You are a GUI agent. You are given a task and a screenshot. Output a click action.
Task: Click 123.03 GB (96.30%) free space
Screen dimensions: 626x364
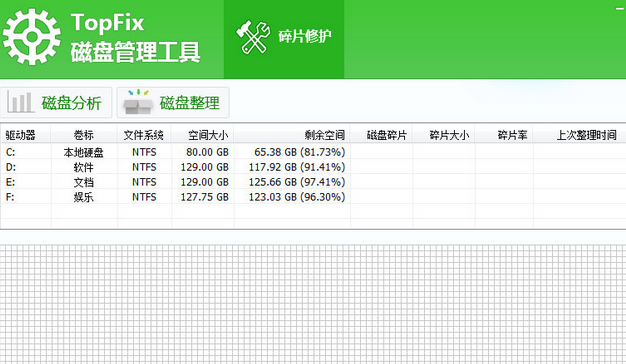(297, 197)
